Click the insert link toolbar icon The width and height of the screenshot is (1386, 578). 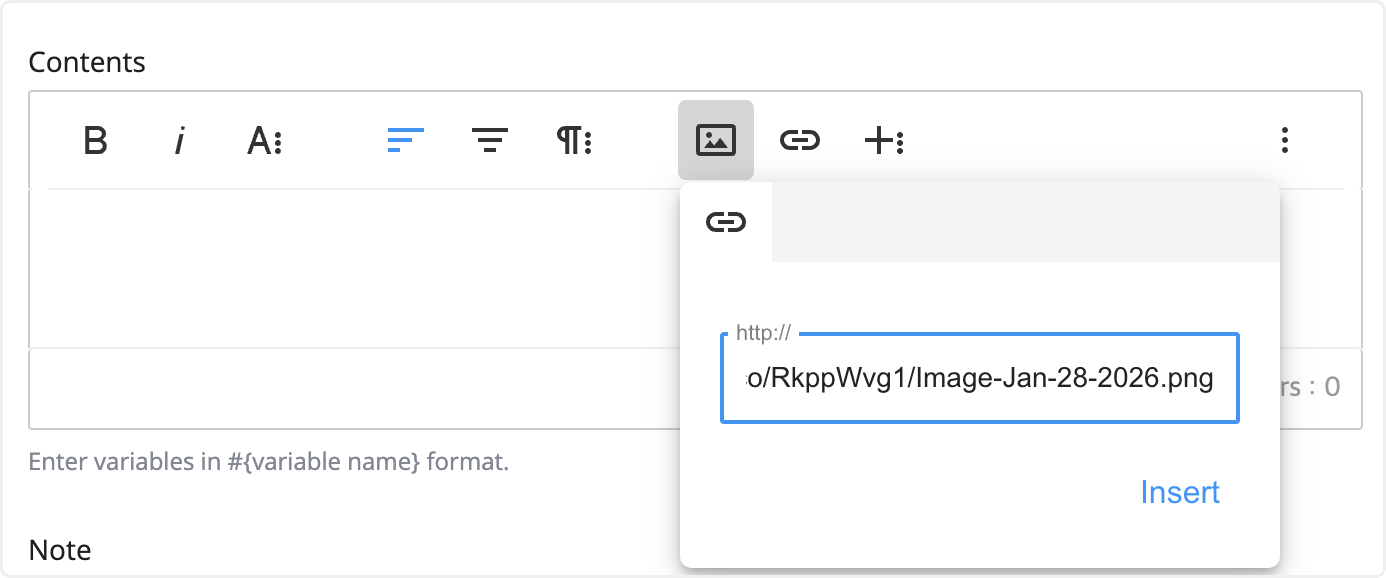click(x=800, y=141)
